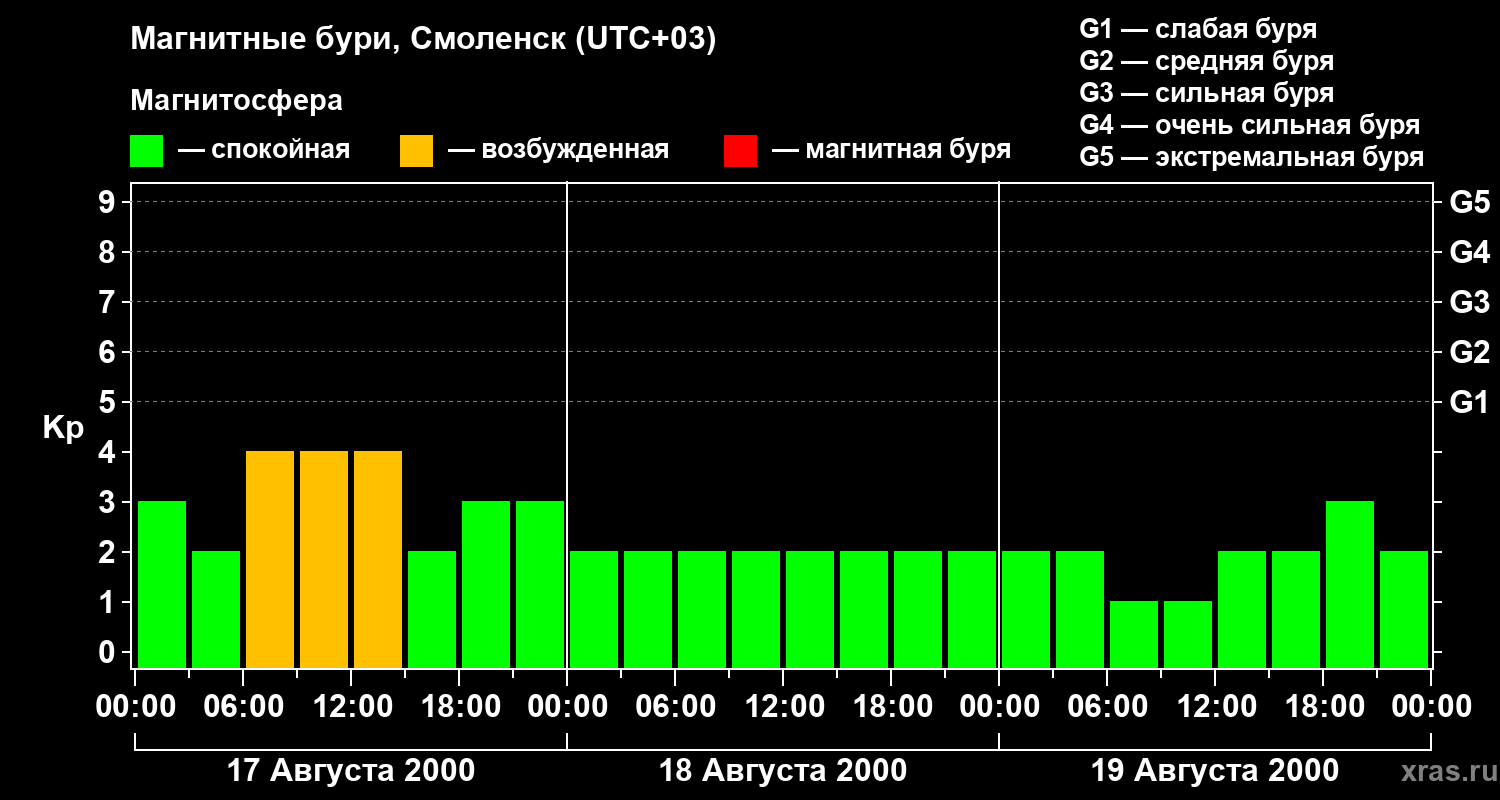Screen dimensions: 1500x800
Task: Click the red "магнитная буря" legend swatch
Action: [740, 151]
